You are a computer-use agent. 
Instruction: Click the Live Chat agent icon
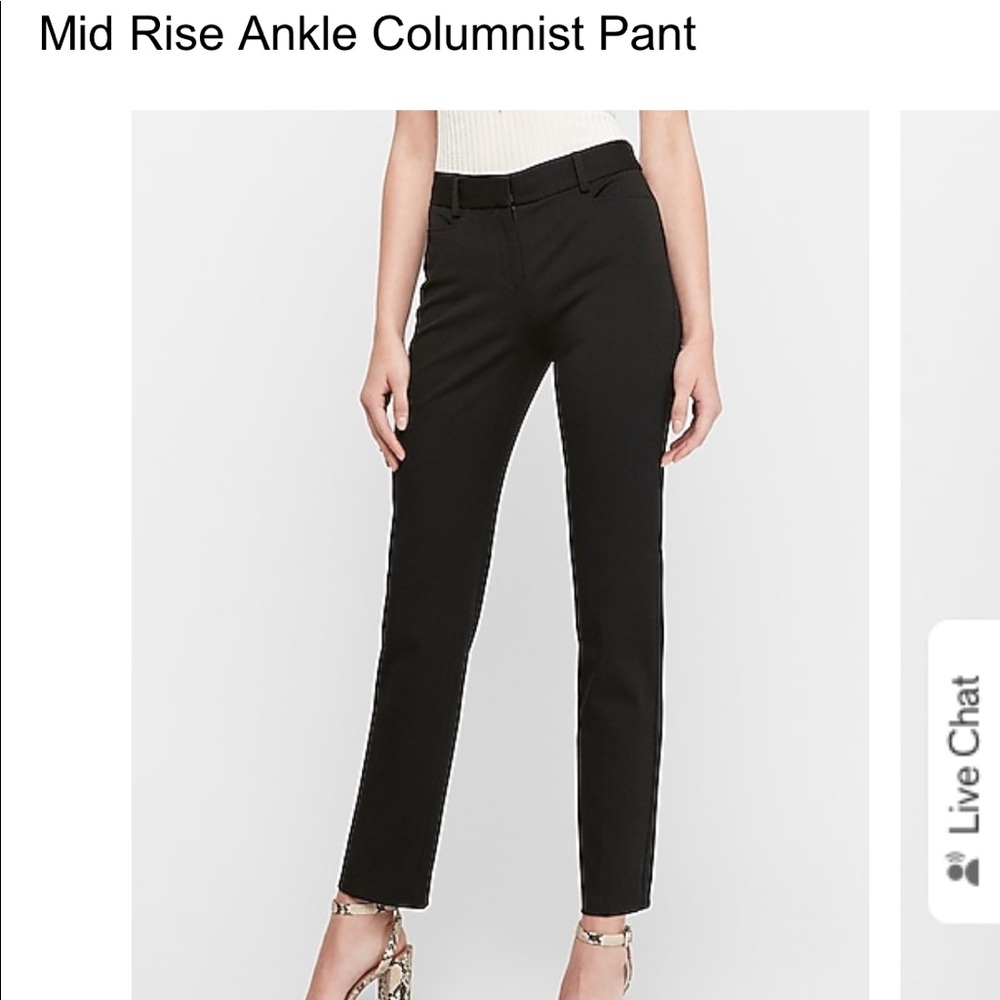coord(964,868)
